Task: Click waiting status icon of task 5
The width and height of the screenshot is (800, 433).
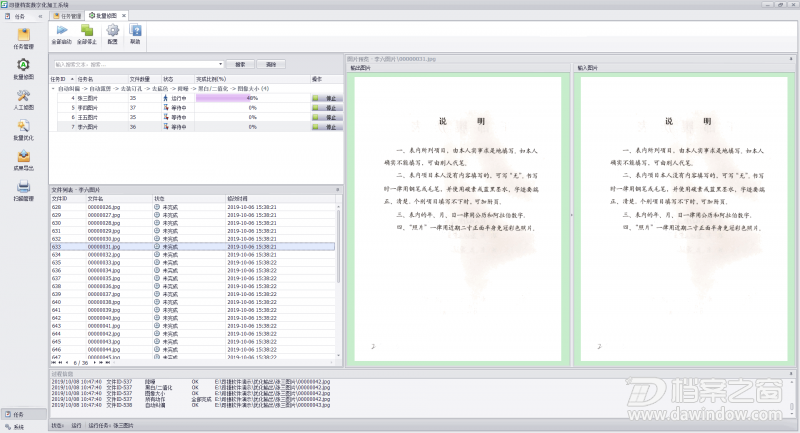Action: (x=165, y=108)
